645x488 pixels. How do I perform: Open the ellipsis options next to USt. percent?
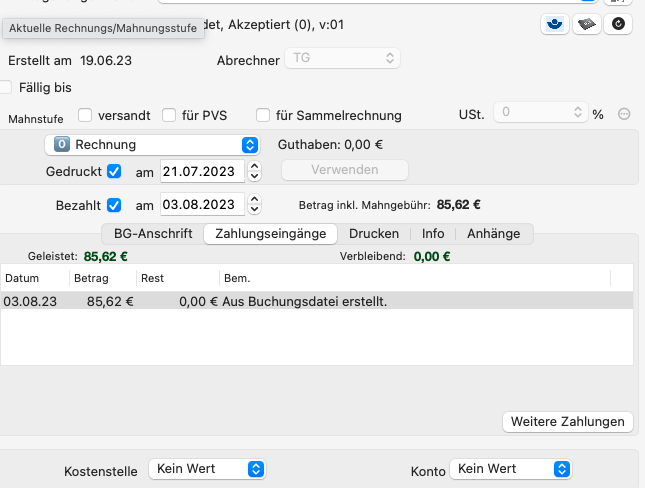tap(624, 114)
